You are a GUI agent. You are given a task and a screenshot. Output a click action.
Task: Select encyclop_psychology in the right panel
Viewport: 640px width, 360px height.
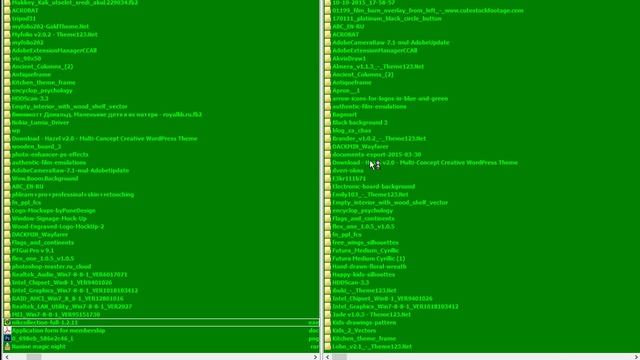click(x=362, y=211)
